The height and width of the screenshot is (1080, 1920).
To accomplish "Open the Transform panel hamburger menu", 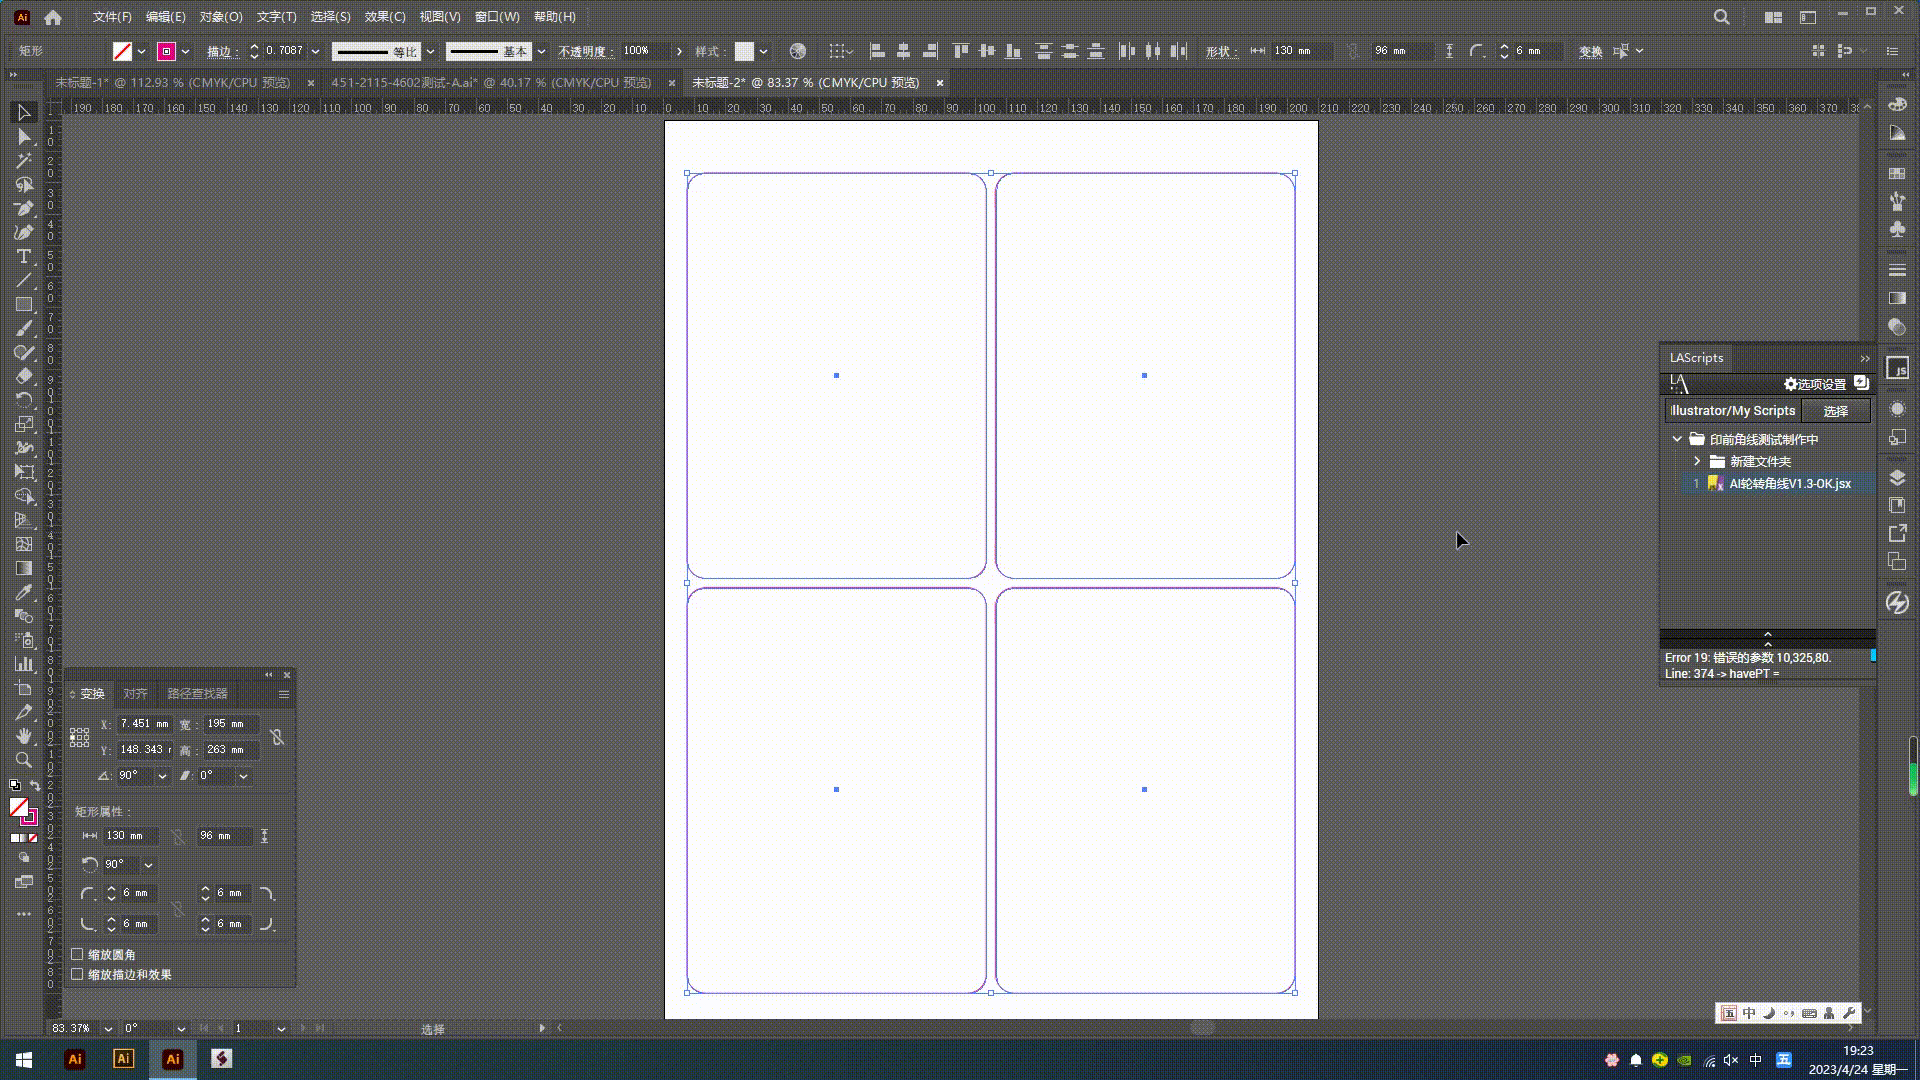I will click(284, 694).
